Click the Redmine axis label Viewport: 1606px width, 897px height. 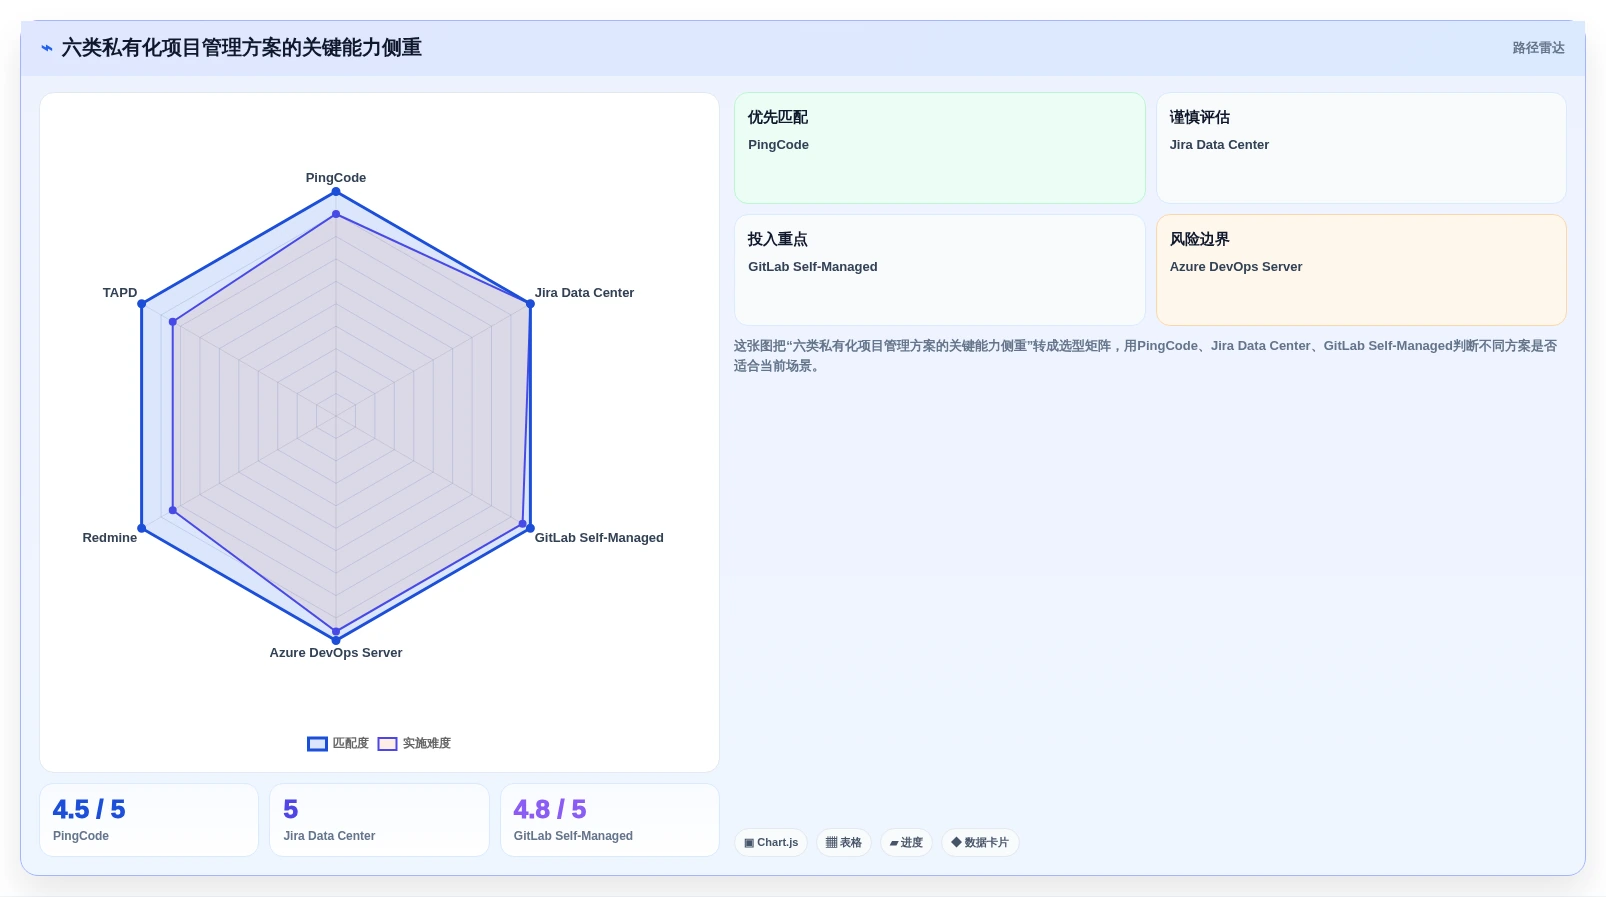click(110, 538)
